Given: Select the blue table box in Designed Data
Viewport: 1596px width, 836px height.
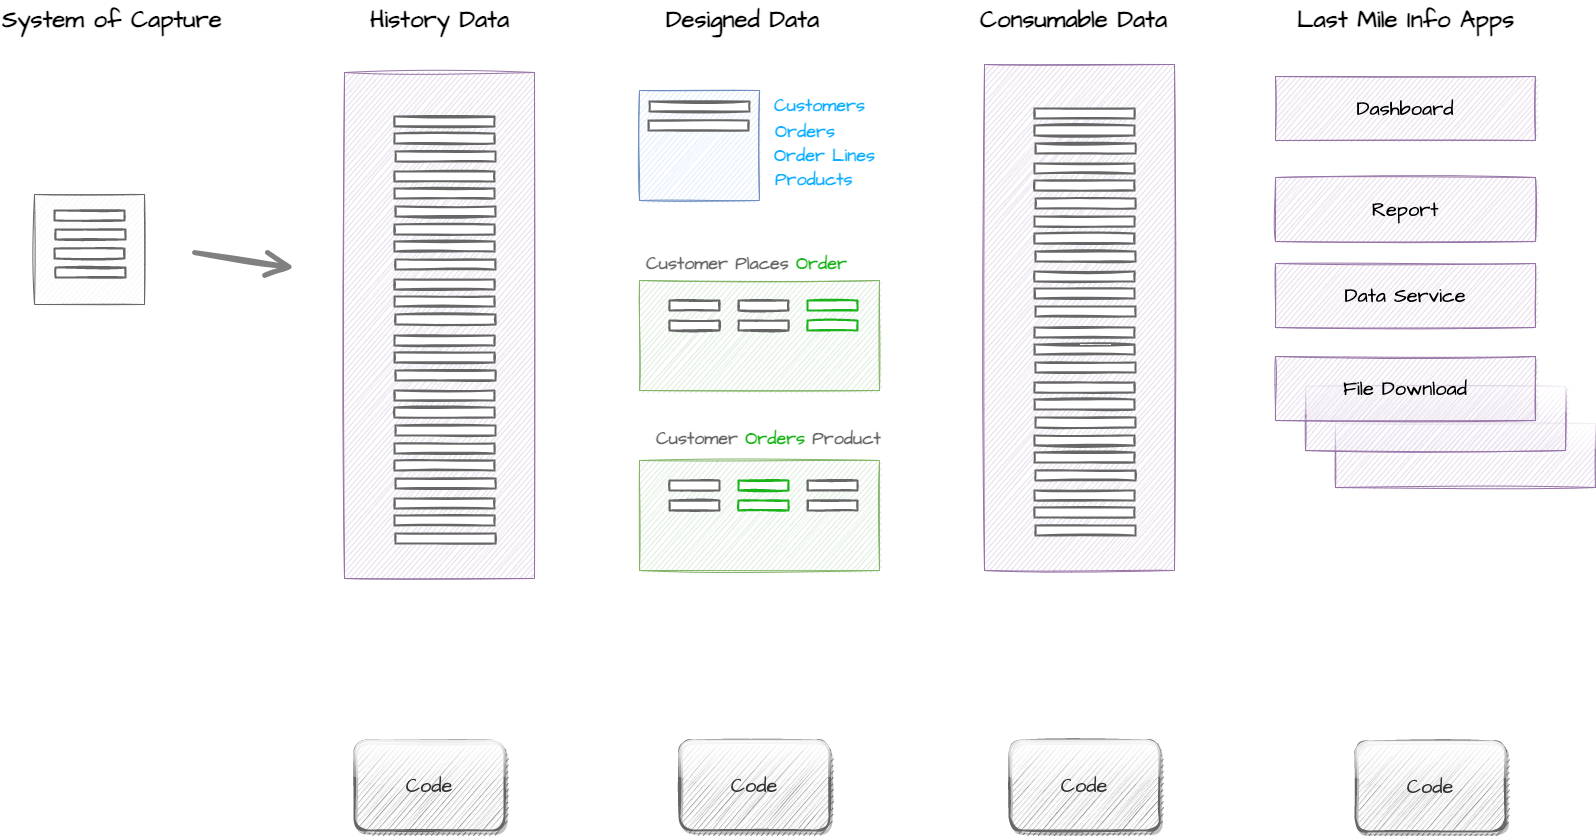Looking at the screenshot, I should click(699, 146).
